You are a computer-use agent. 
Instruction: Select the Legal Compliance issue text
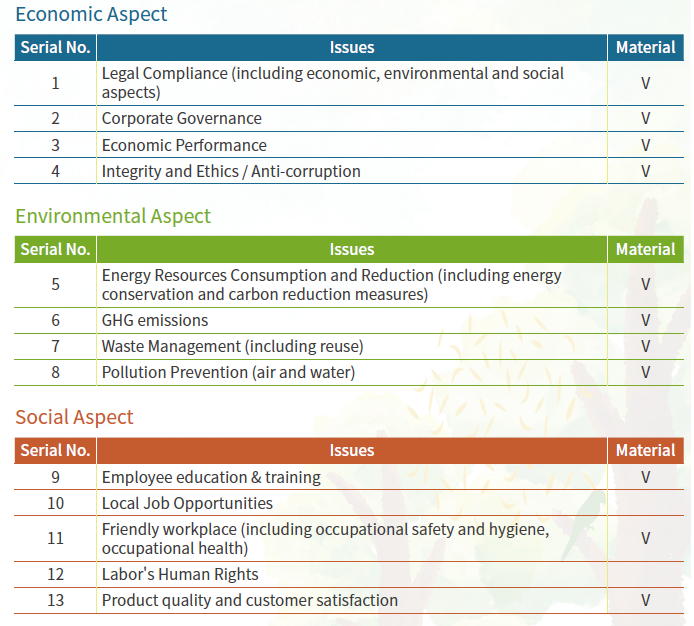(332, 83)
